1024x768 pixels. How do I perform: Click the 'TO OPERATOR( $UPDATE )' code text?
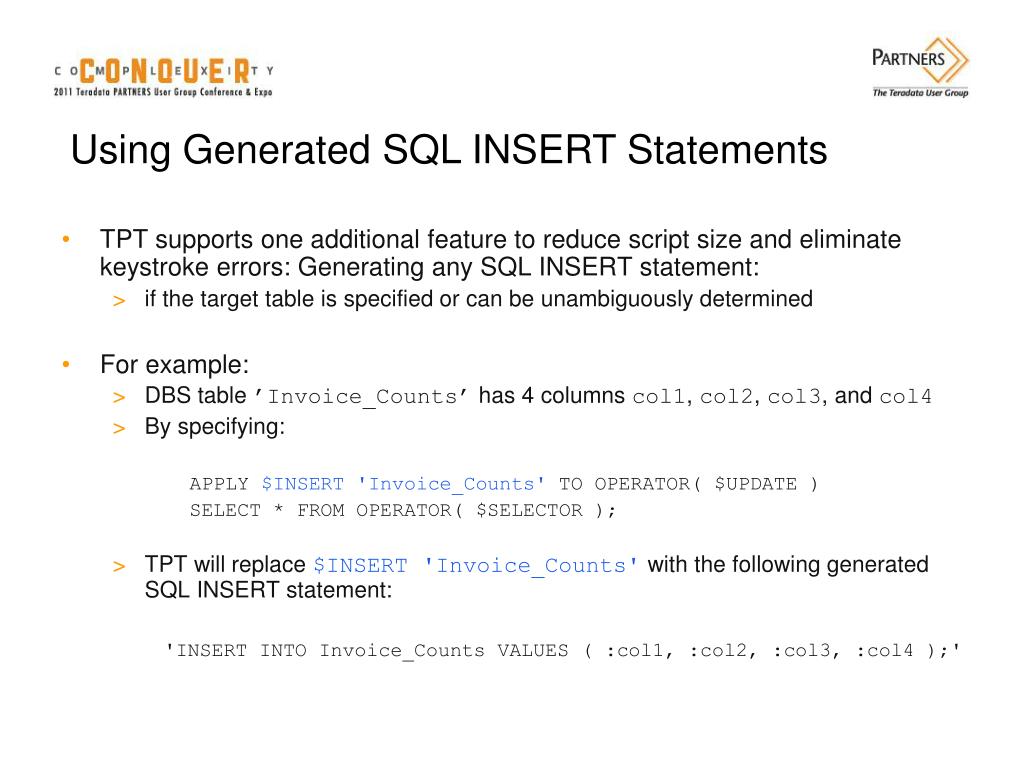pos(688,484)
